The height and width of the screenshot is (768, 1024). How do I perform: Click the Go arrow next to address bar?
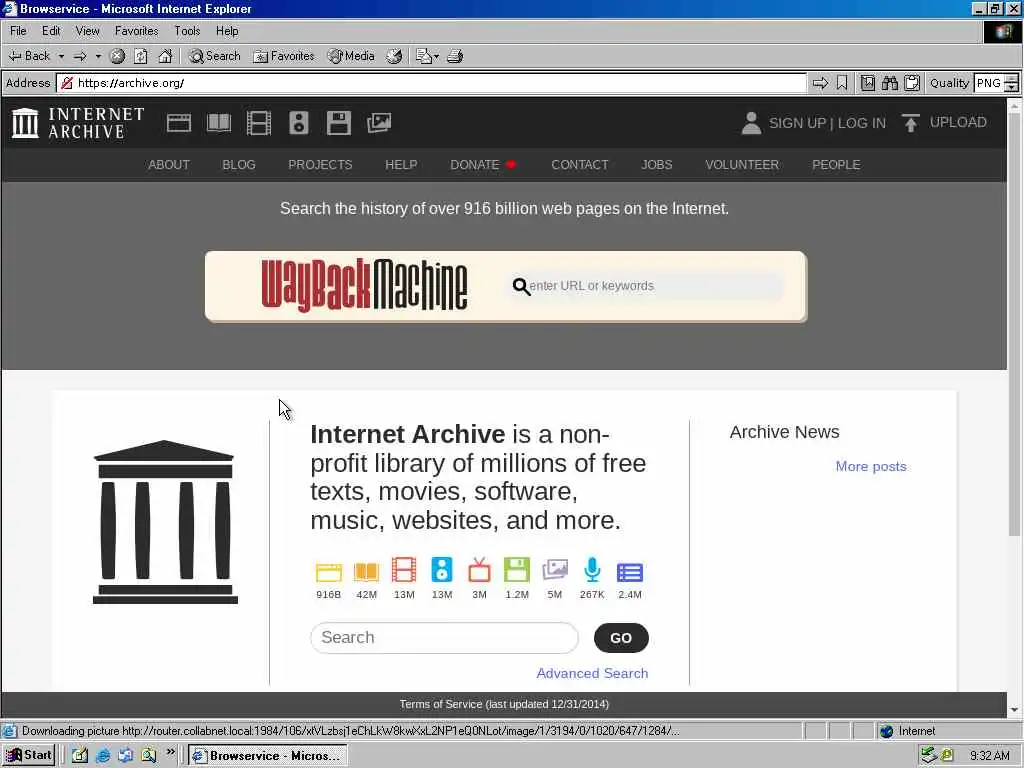(820, 83)
